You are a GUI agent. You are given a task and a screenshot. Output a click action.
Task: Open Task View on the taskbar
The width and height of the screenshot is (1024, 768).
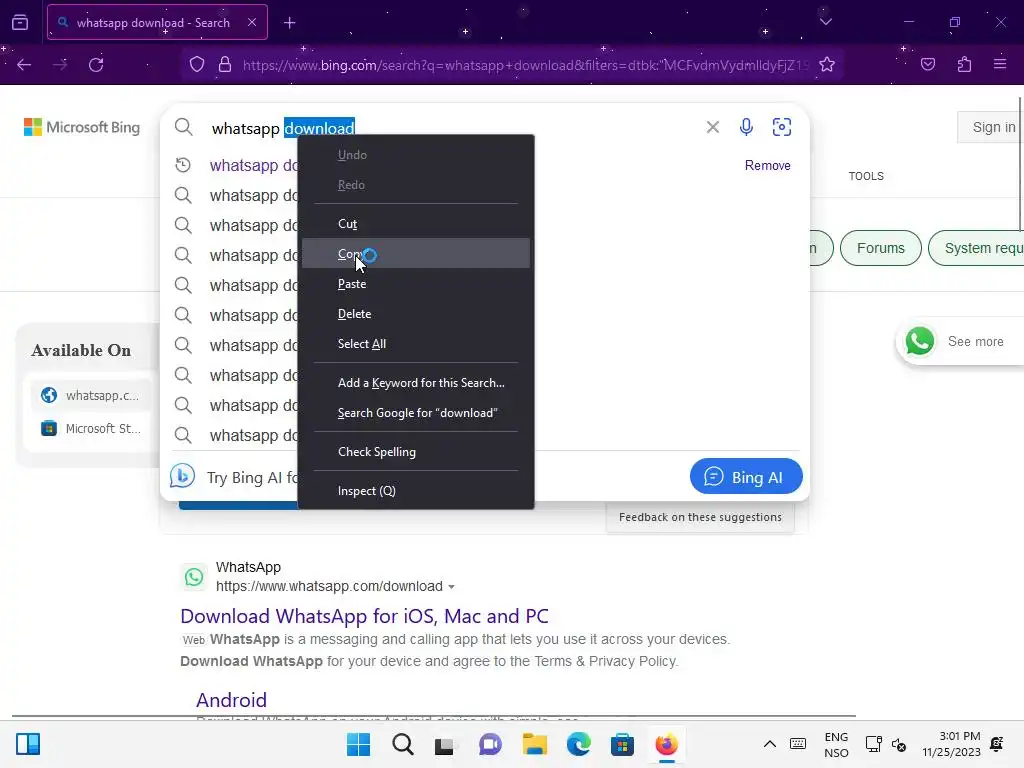[x=445, y=745]
